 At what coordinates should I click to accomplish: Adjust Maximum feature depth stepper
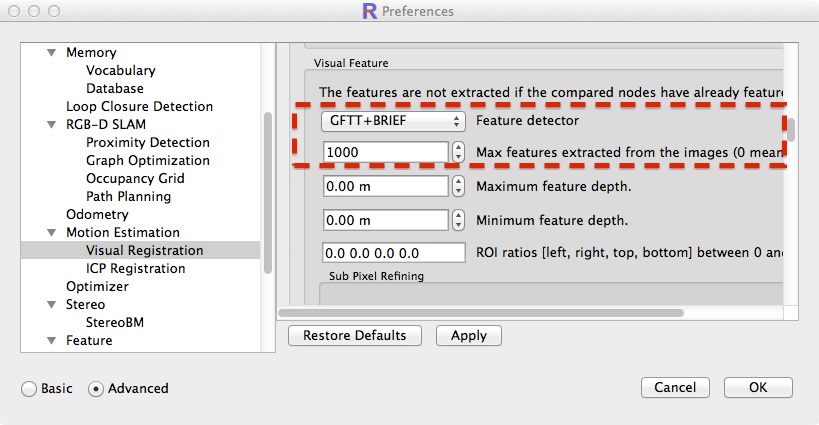pos(459,186)
